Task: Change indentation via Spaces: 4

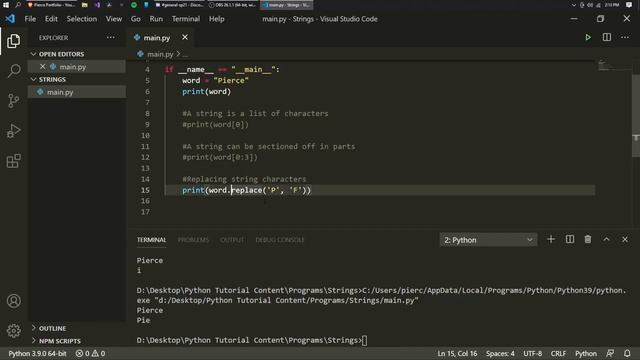Action: 500,353
